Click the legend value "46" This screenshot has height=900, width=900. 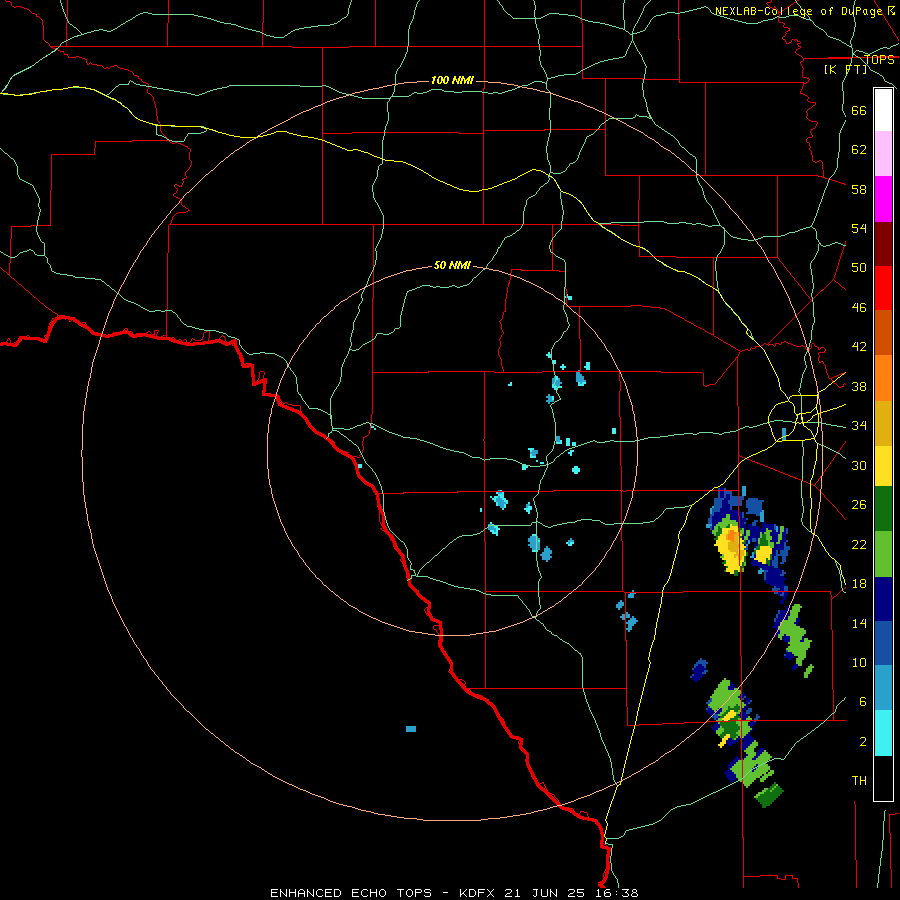[x=859, y=308]
